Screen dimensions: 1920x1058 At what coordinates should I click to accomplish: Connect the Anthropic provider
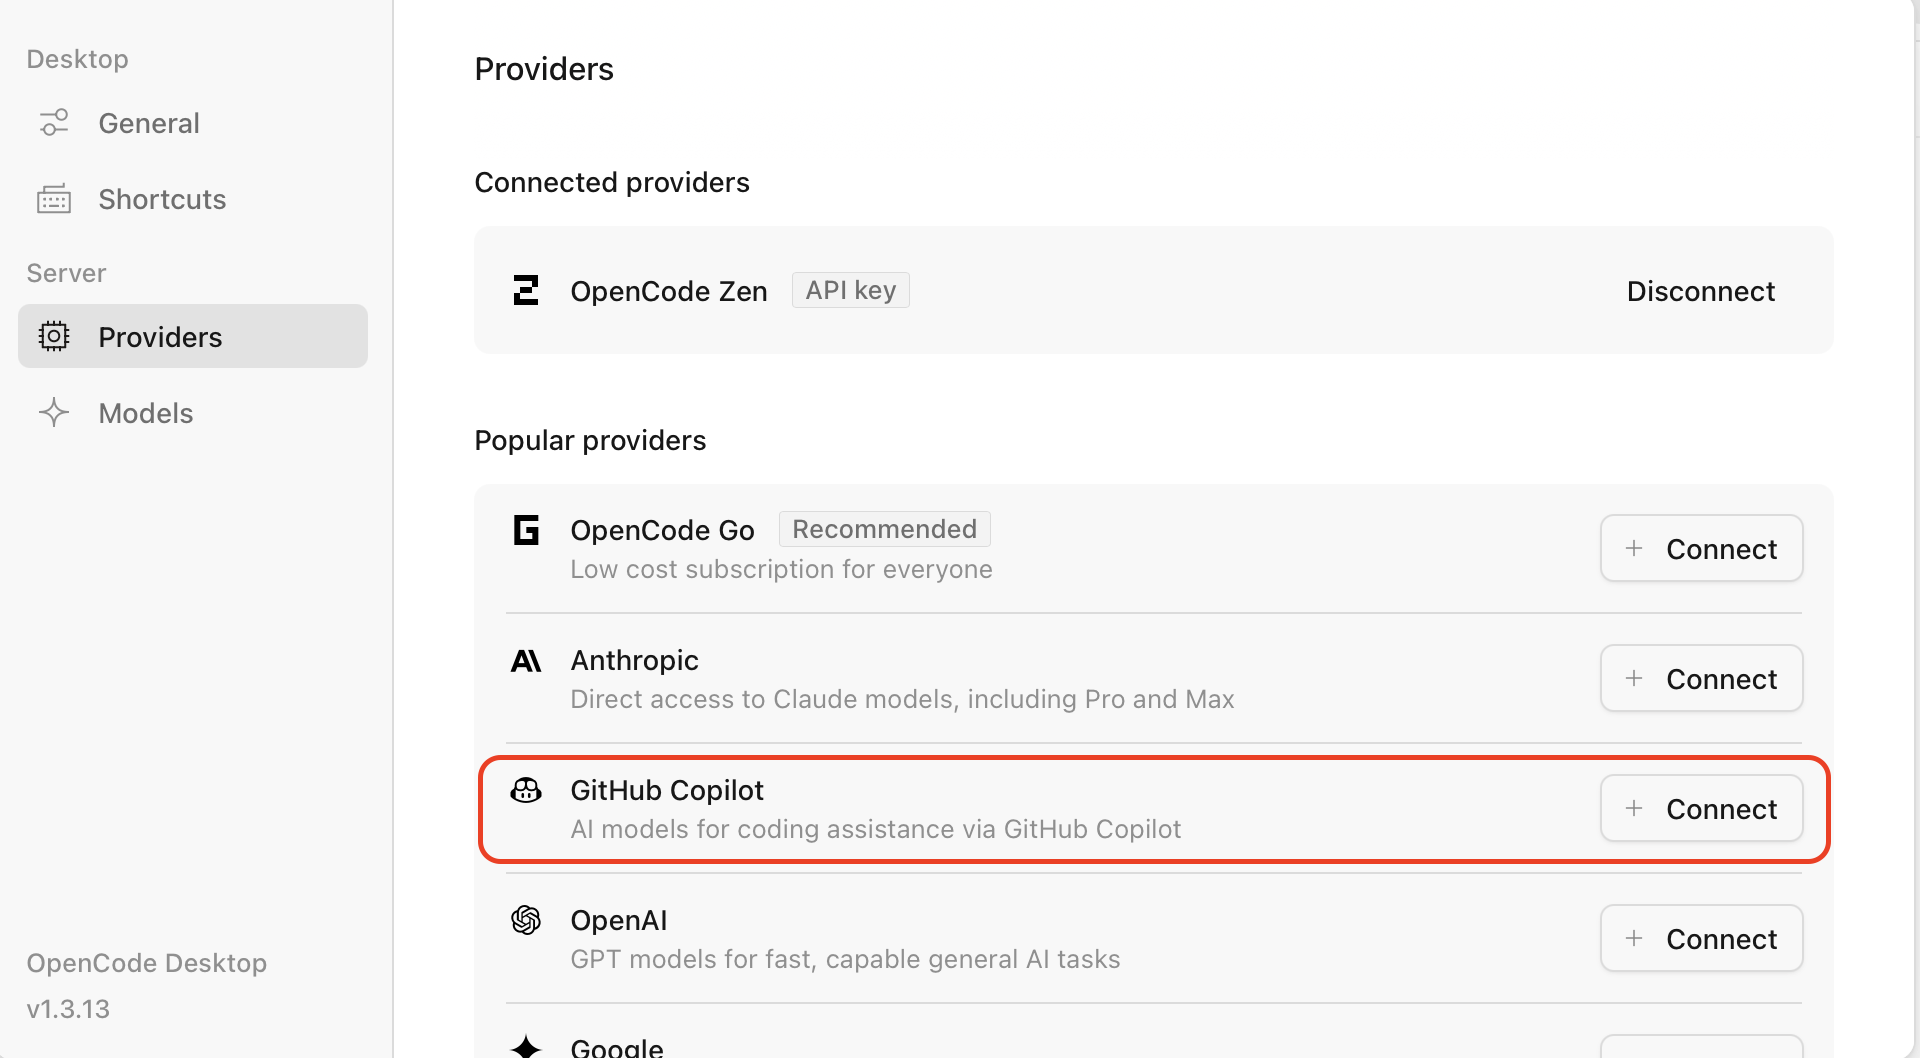coord(1701,678)
